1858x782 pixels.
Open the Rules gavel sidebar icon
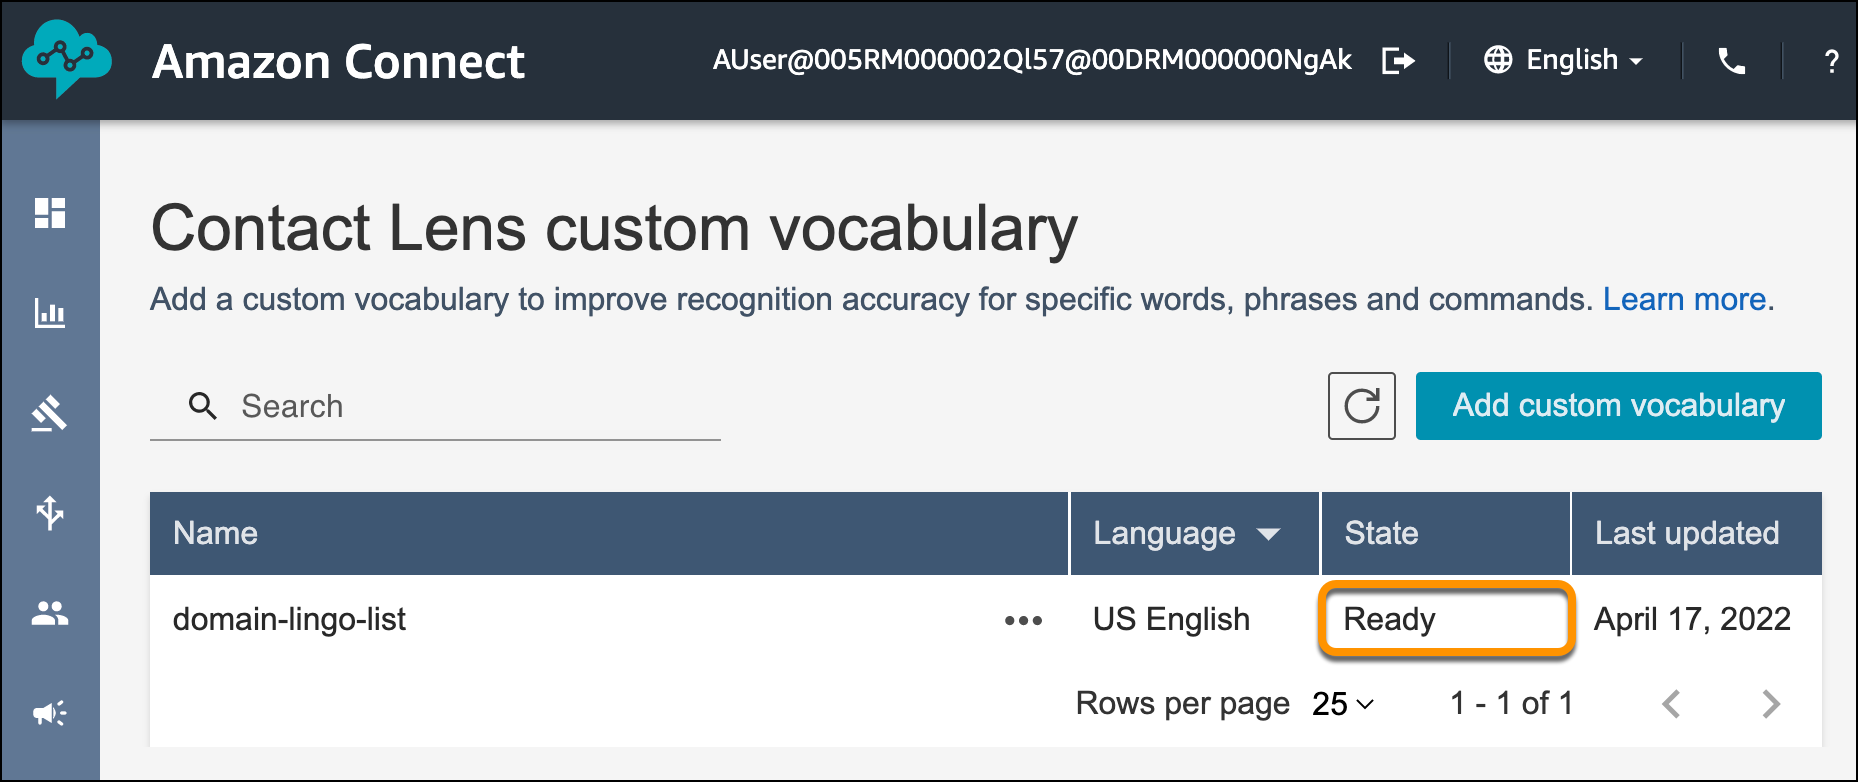point(50,413)
